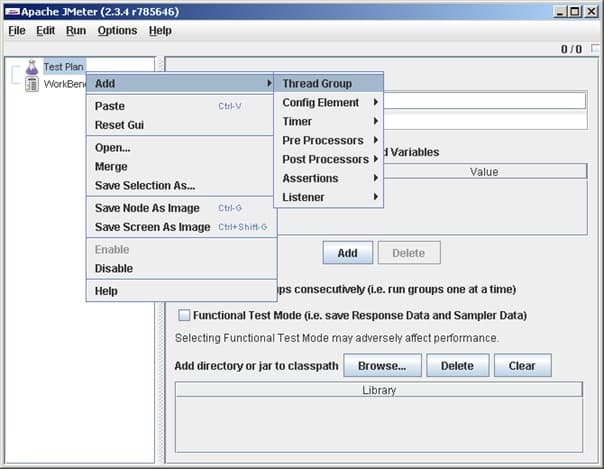Click the Add button under variables table

(348, 253)
